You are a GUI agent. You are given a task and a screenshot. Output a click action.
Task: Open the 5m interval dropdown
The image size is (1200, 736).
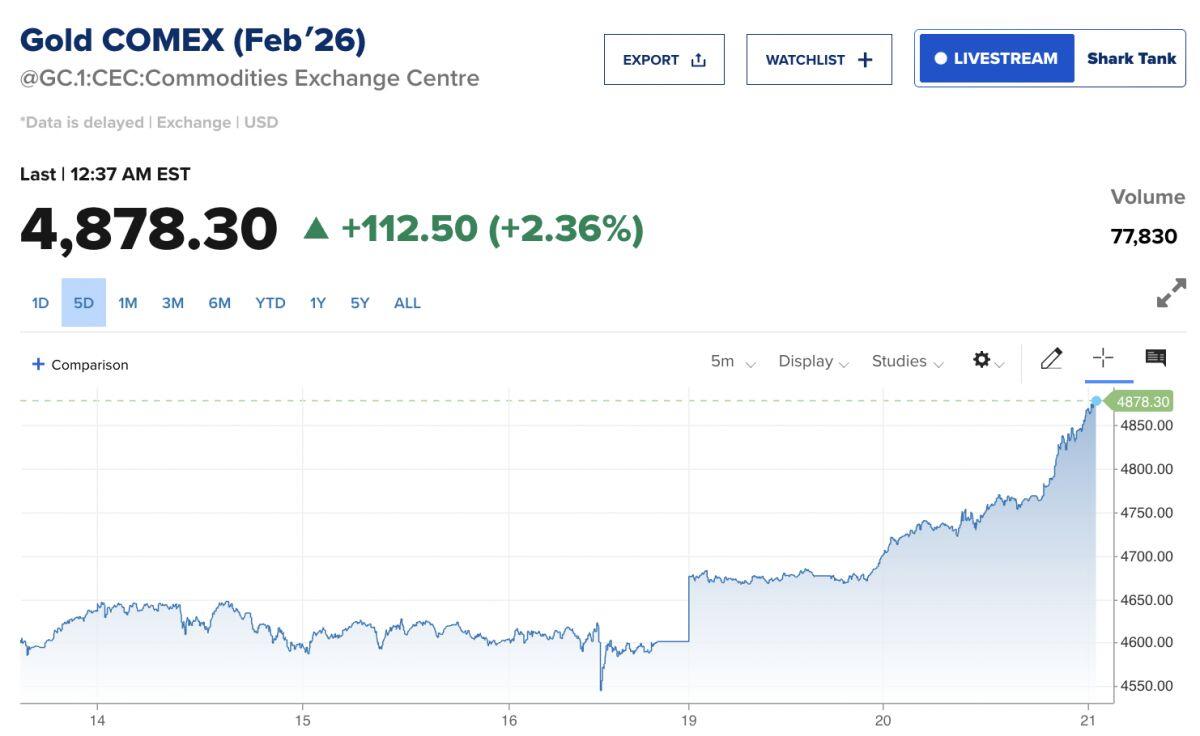(x=732, y=362)
